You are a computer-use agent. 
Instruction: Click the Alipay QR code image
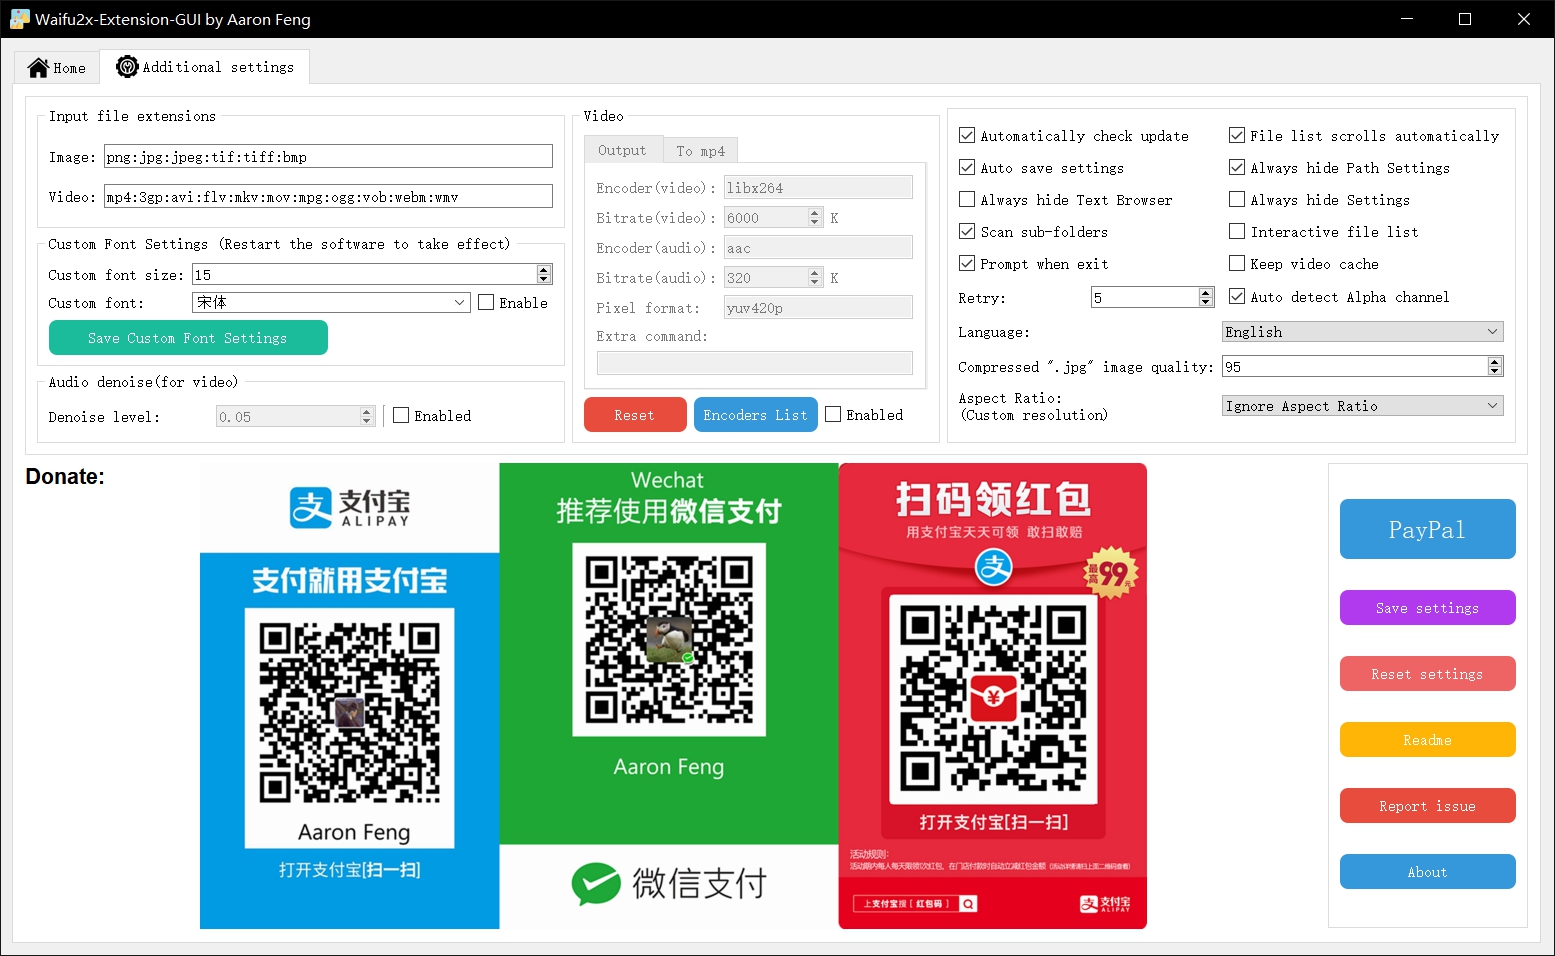pyautogui.click(x=350, y=712)
